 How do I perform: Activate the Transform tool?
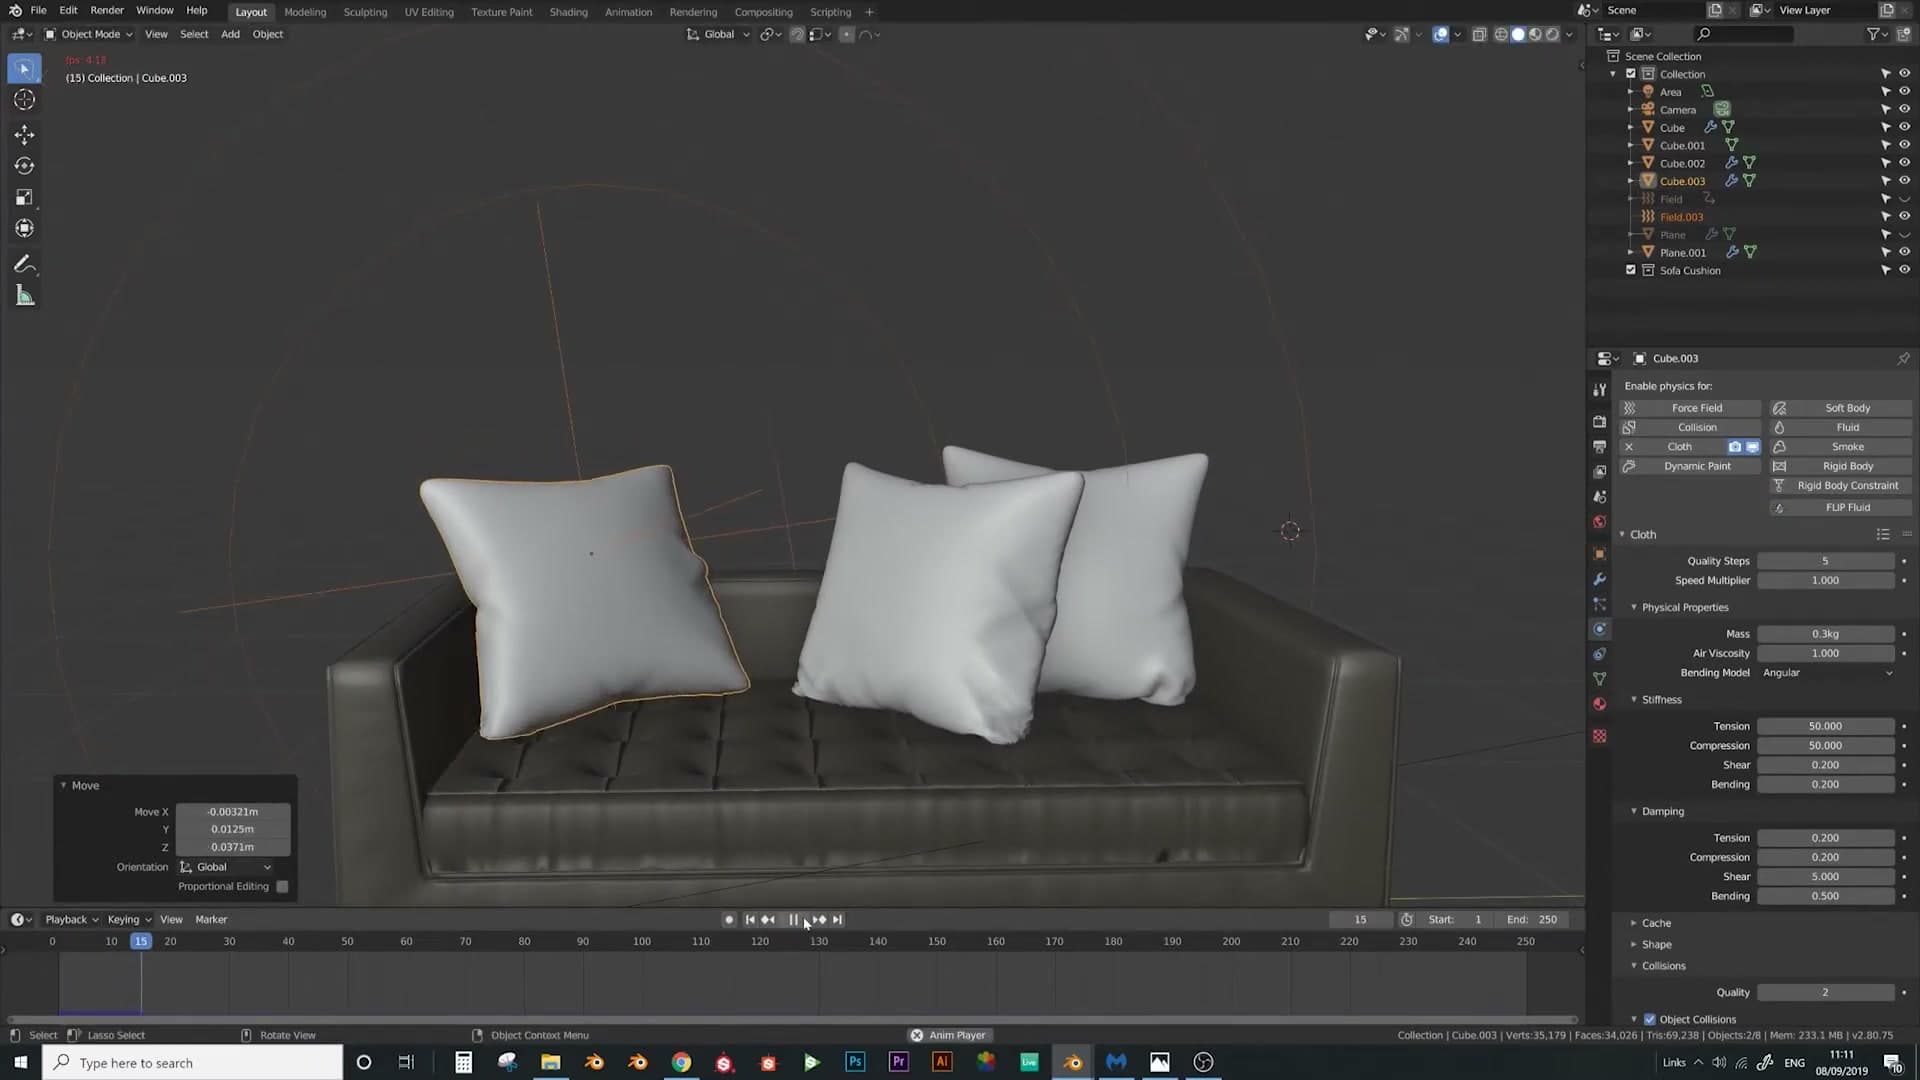(x=25, y=228)
